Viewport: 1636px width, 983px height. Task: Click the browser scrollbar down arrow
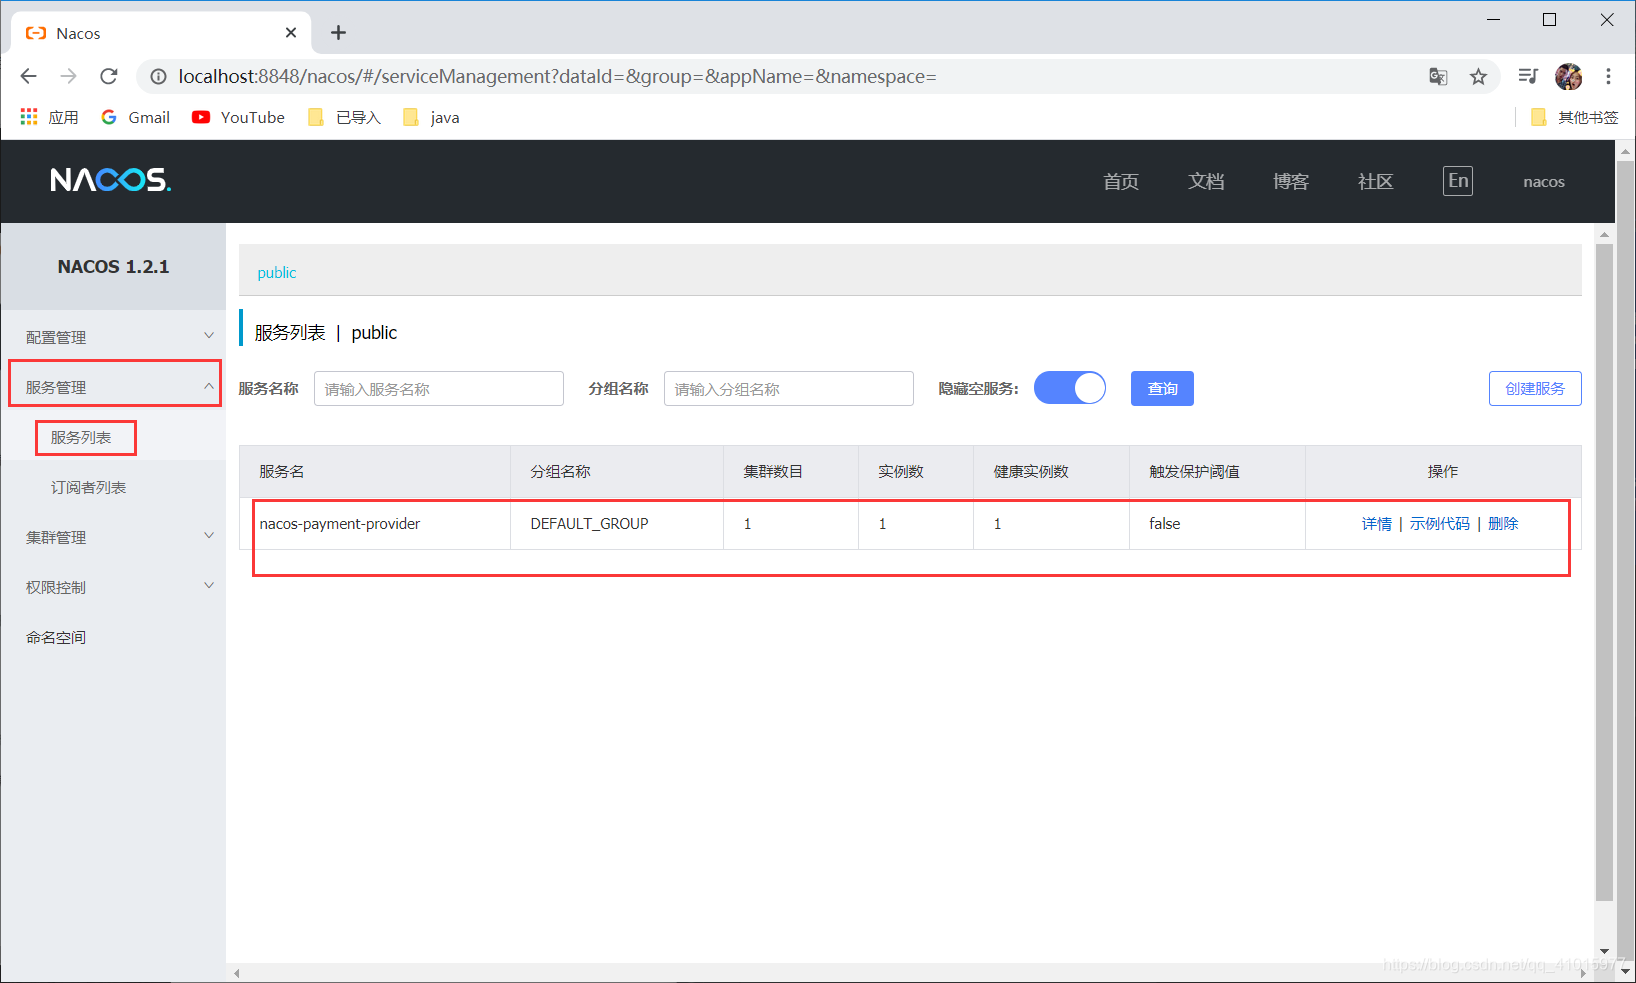1626,971
